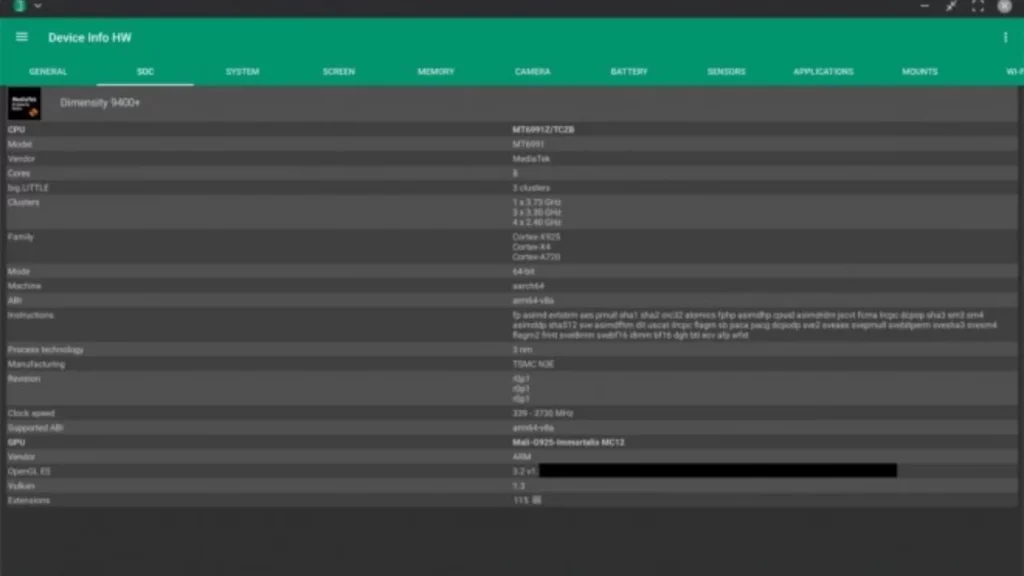Open the three-dot overflow menu

tap(1005, 37)
